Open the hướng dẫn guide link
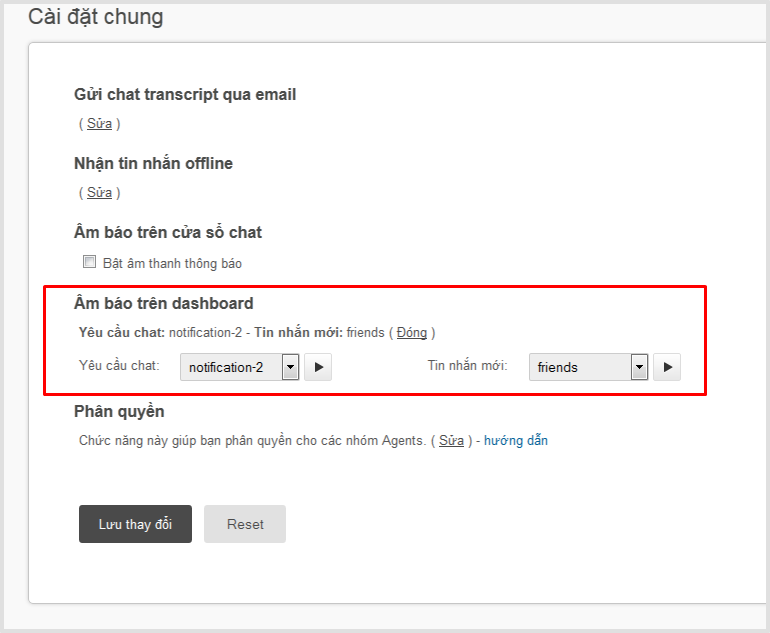Image resolution: width=770 pixels, height=633 pixels. click(x=516, y=440)
